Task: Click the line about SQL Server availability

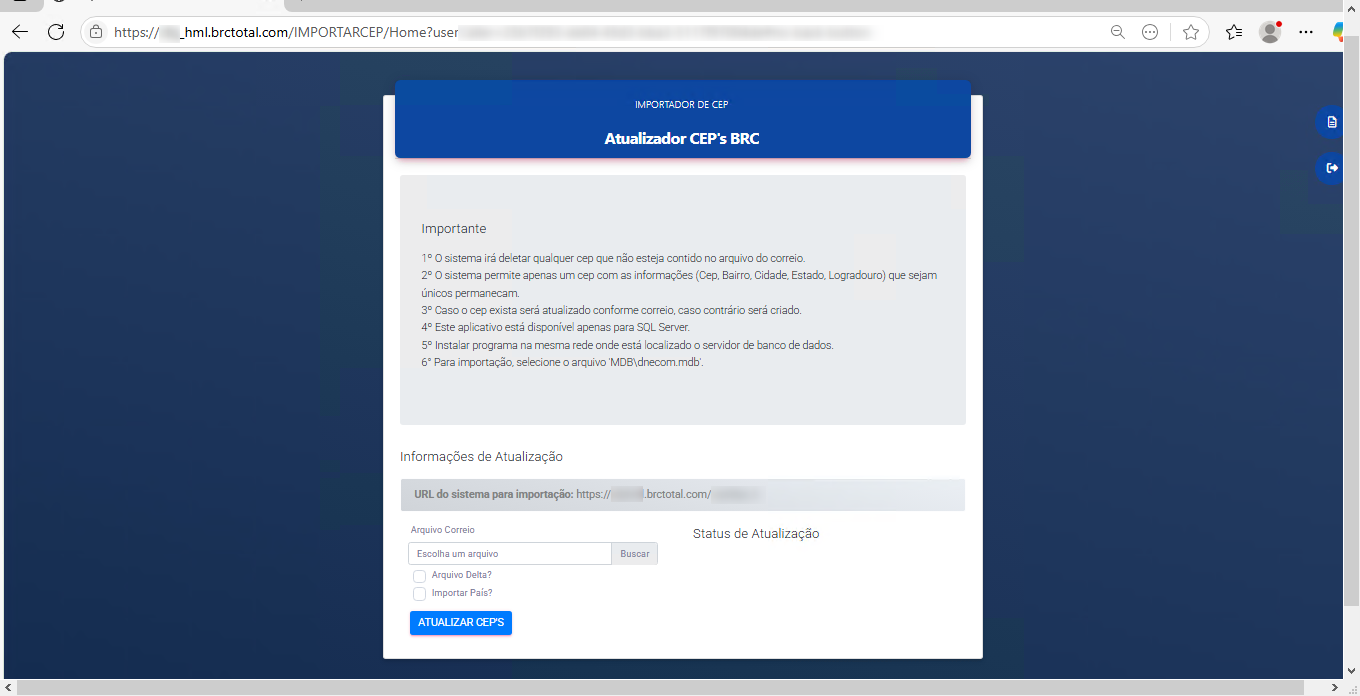Action: point(556,327)
